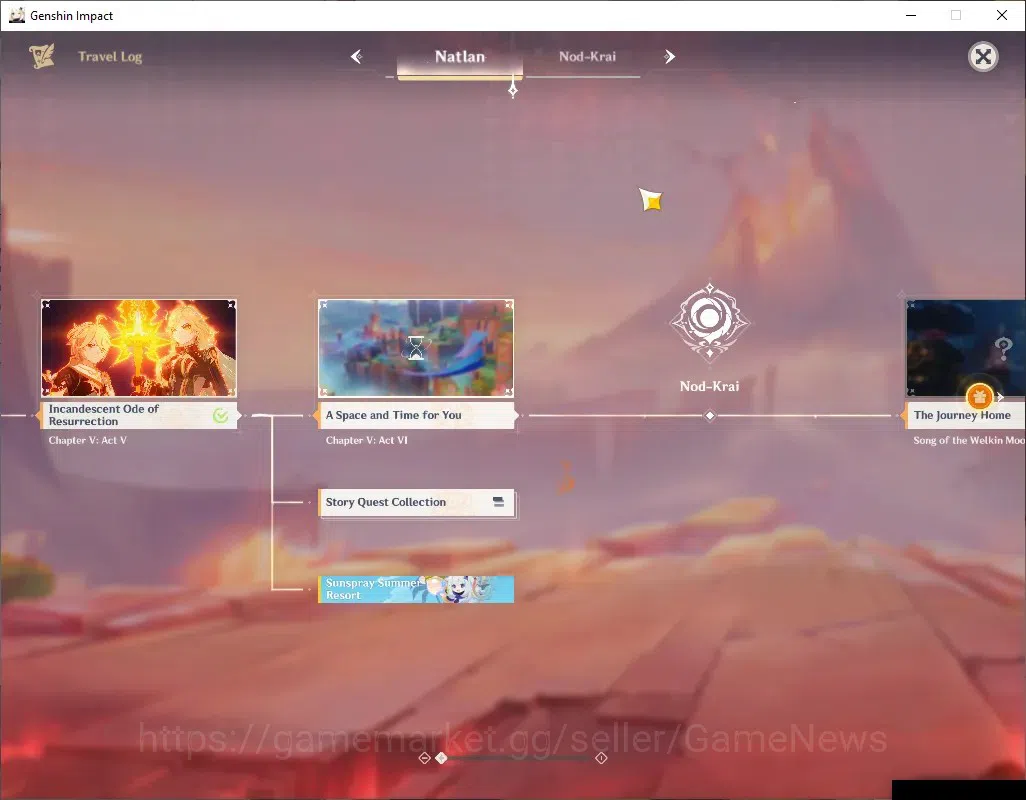Go to next region with right arrow
This screenshot has width=1026, height=800.
pyautogui.click(x=669, y=57)
